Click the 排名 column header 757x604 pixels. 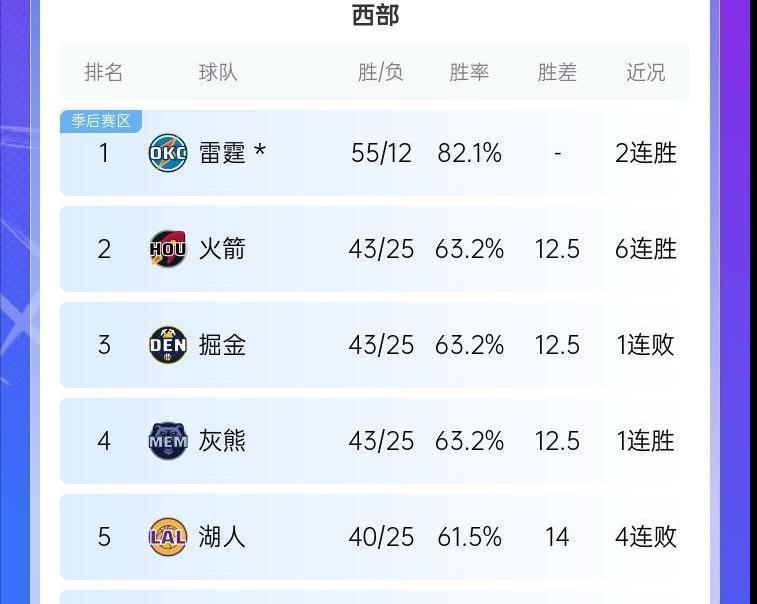tap(104, 73)
